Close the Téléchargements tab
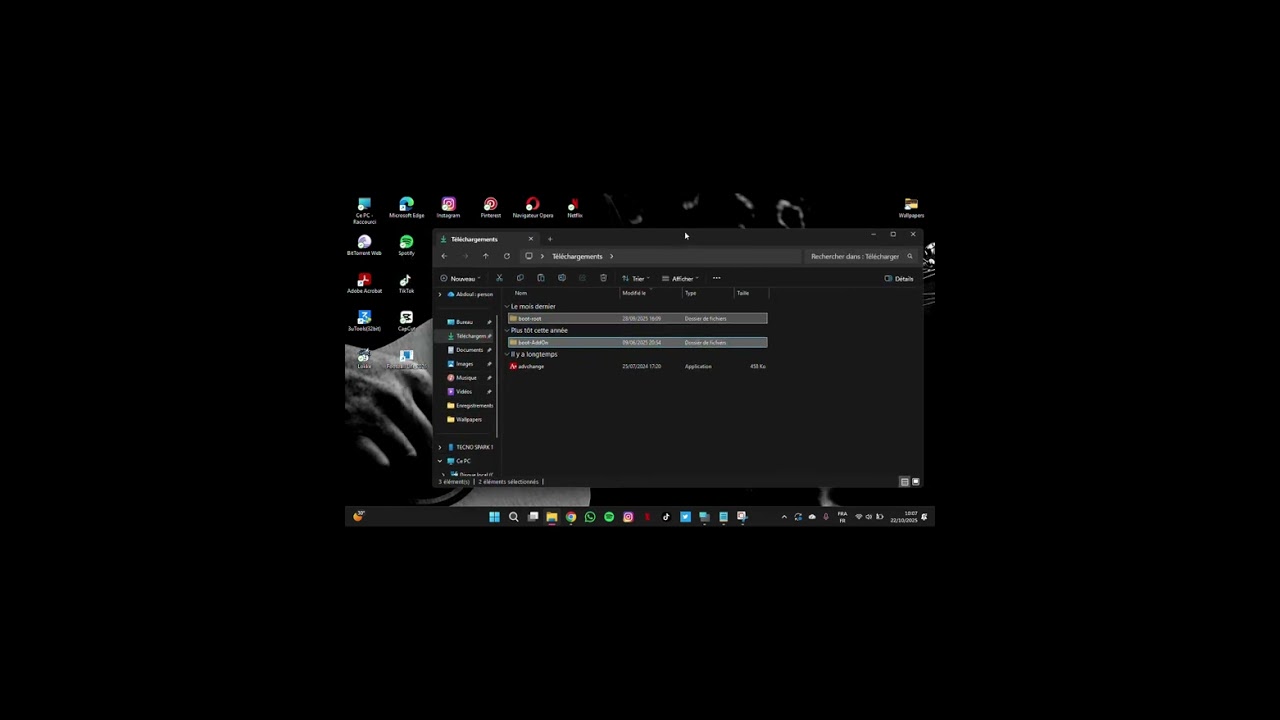Screen dimensions: 1280x720 (530, 239)
